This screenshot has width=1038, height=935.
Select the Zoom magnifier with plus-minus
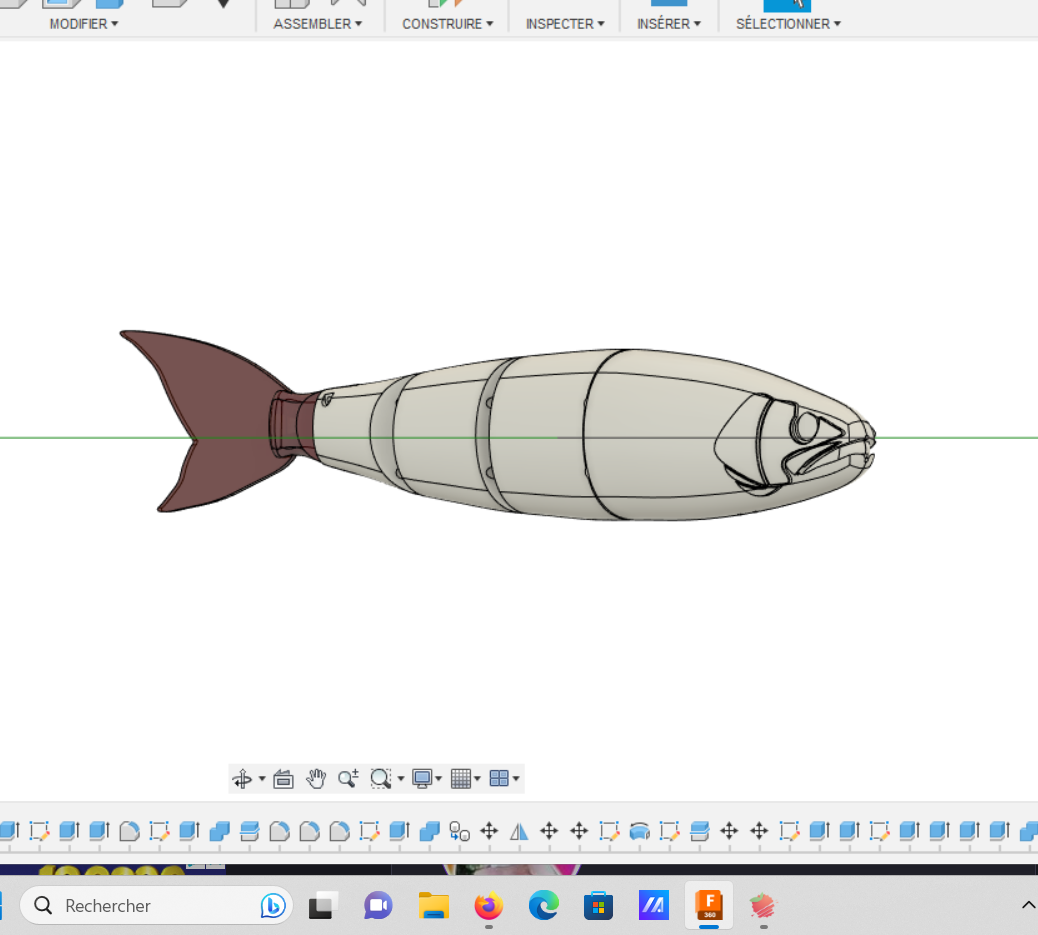pos(347,779)
